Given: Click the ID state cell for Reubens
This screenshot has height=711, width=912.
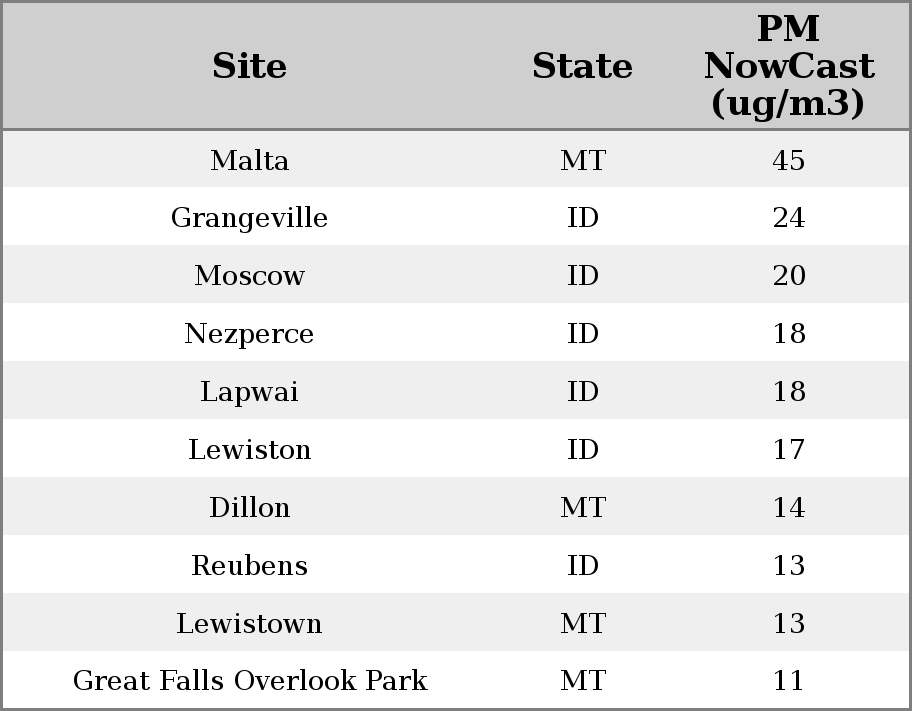Looking at the screenshot, I should point(582,566).
